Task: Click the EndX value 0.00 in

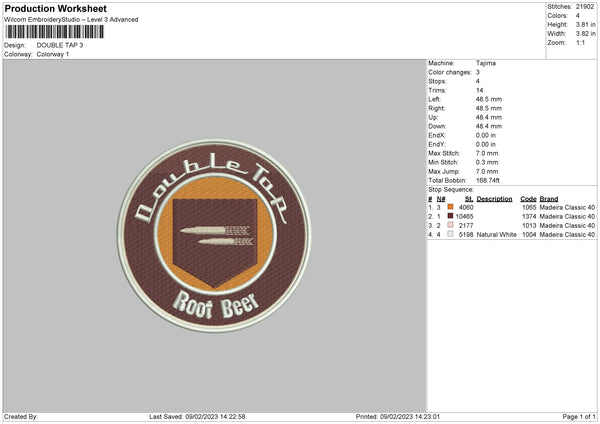Action: pyautogui.click(x=486, y=135)
